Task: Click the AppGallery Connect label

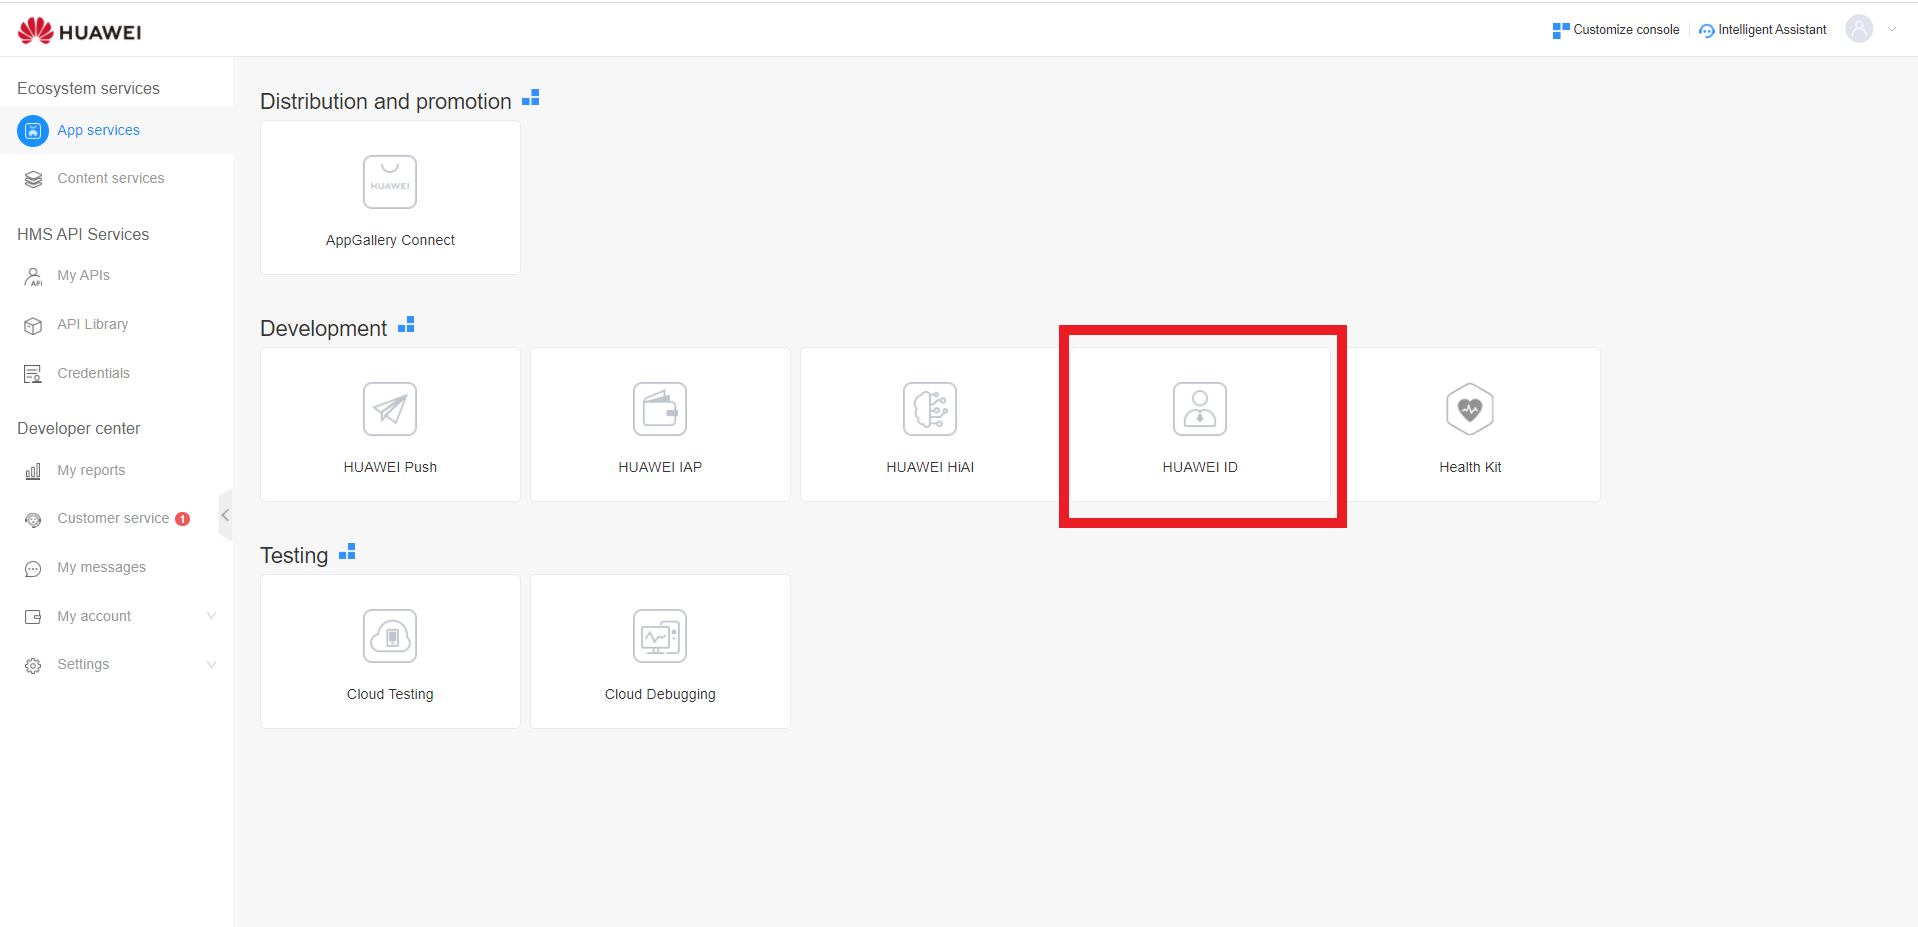Action: point(390,240)
